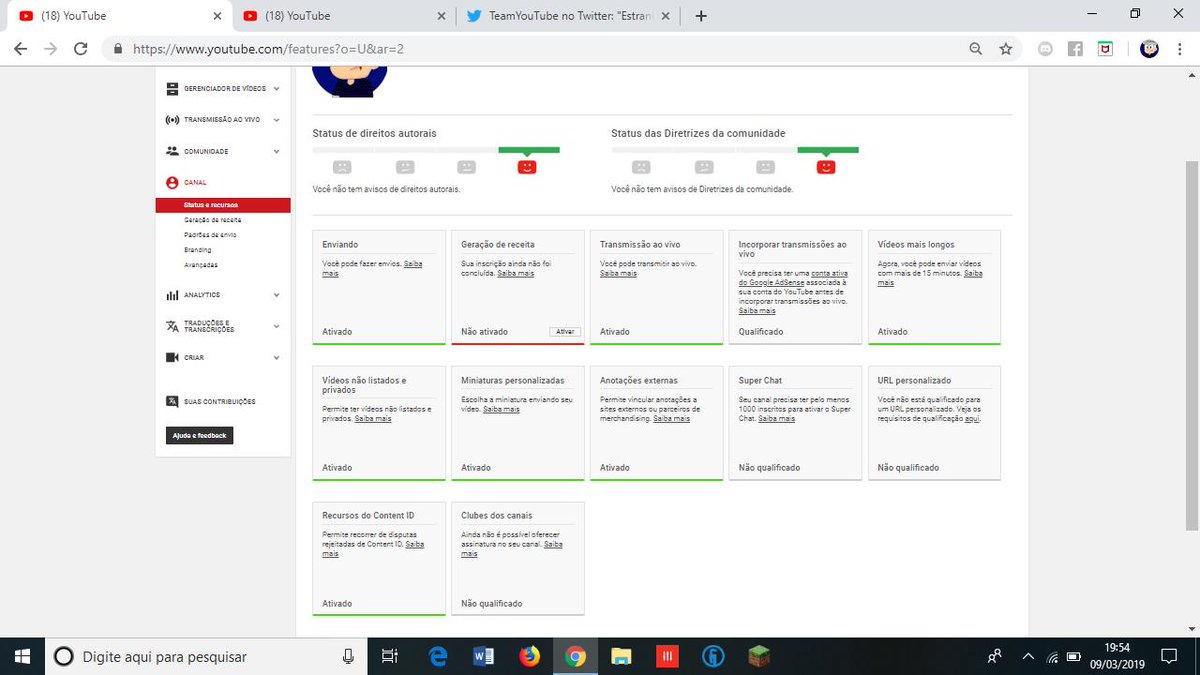
Task: Click the Suas contribuições icon
Action: 172,401
